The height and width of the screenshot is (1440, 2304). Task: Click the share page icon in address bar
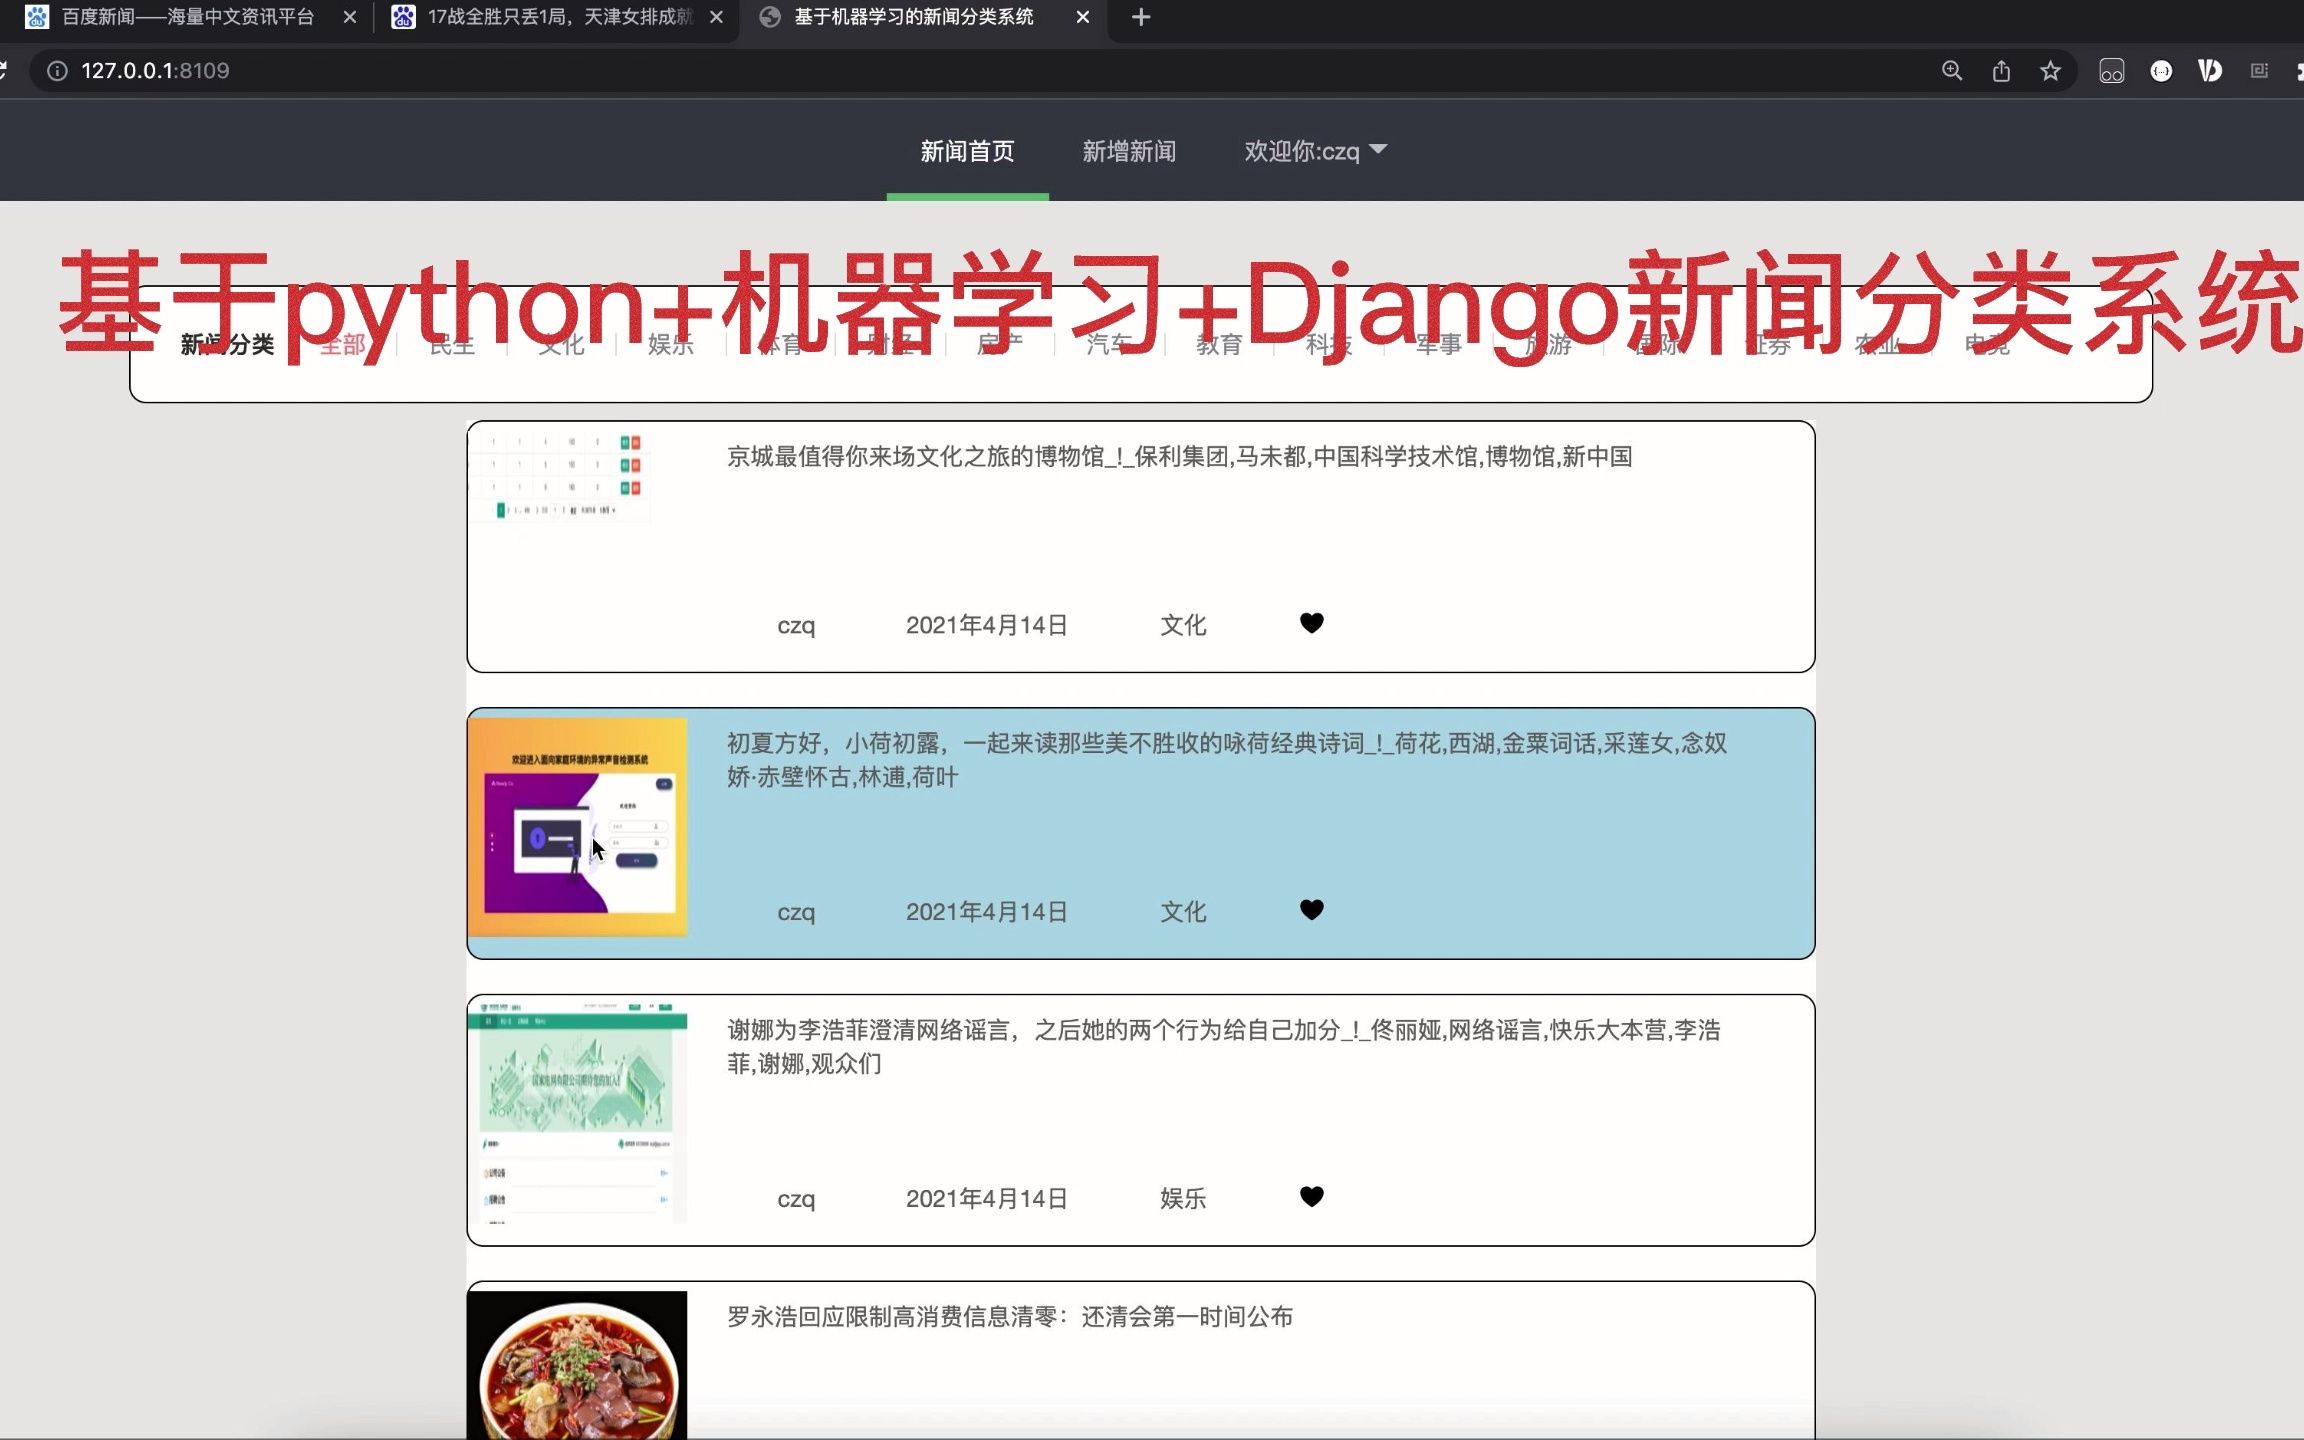coord(2001,71)
